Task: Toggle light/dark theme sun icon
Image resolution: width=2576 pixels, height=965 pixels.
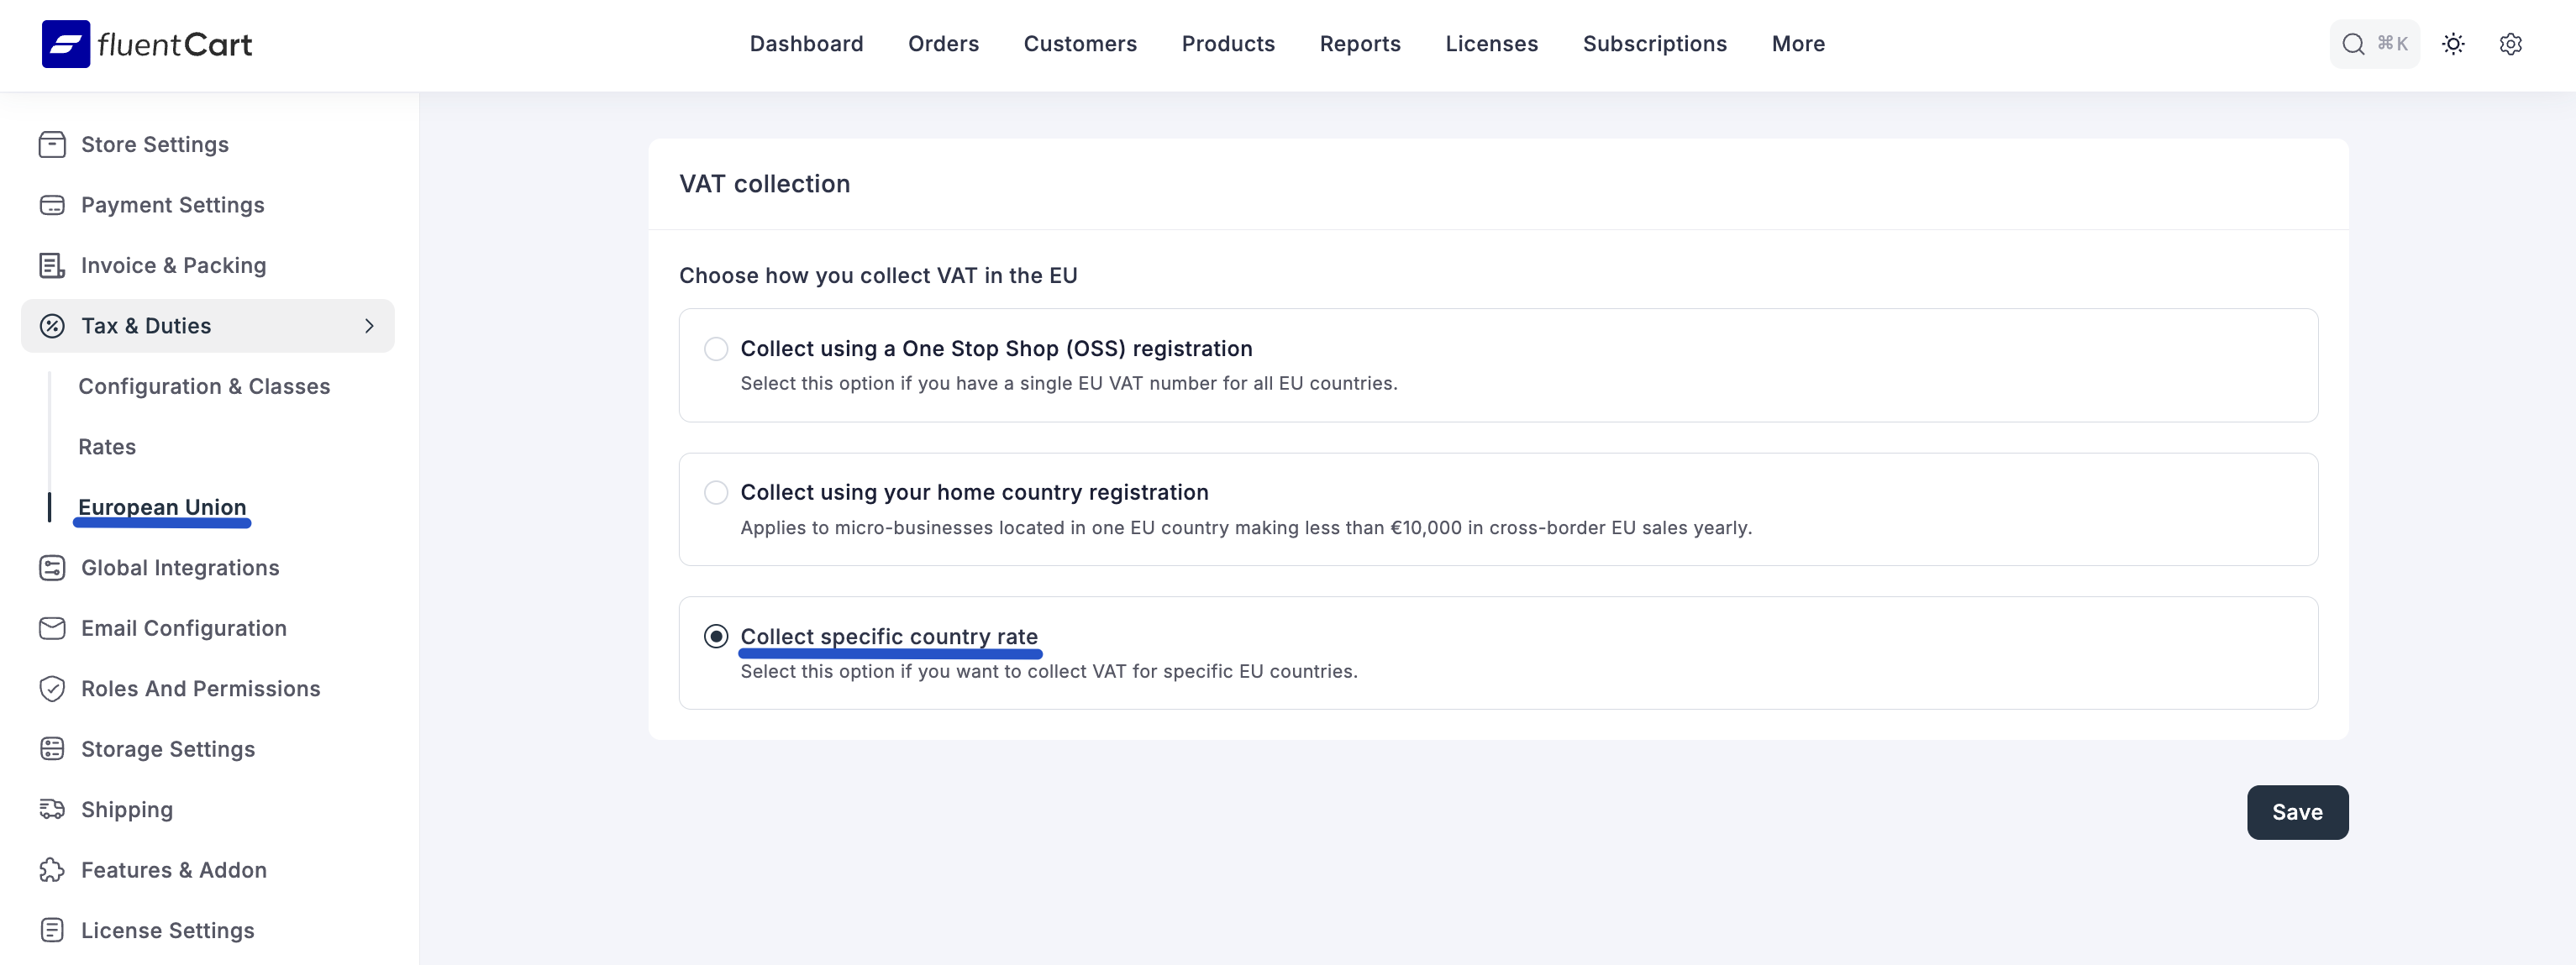Action: 2453,44
